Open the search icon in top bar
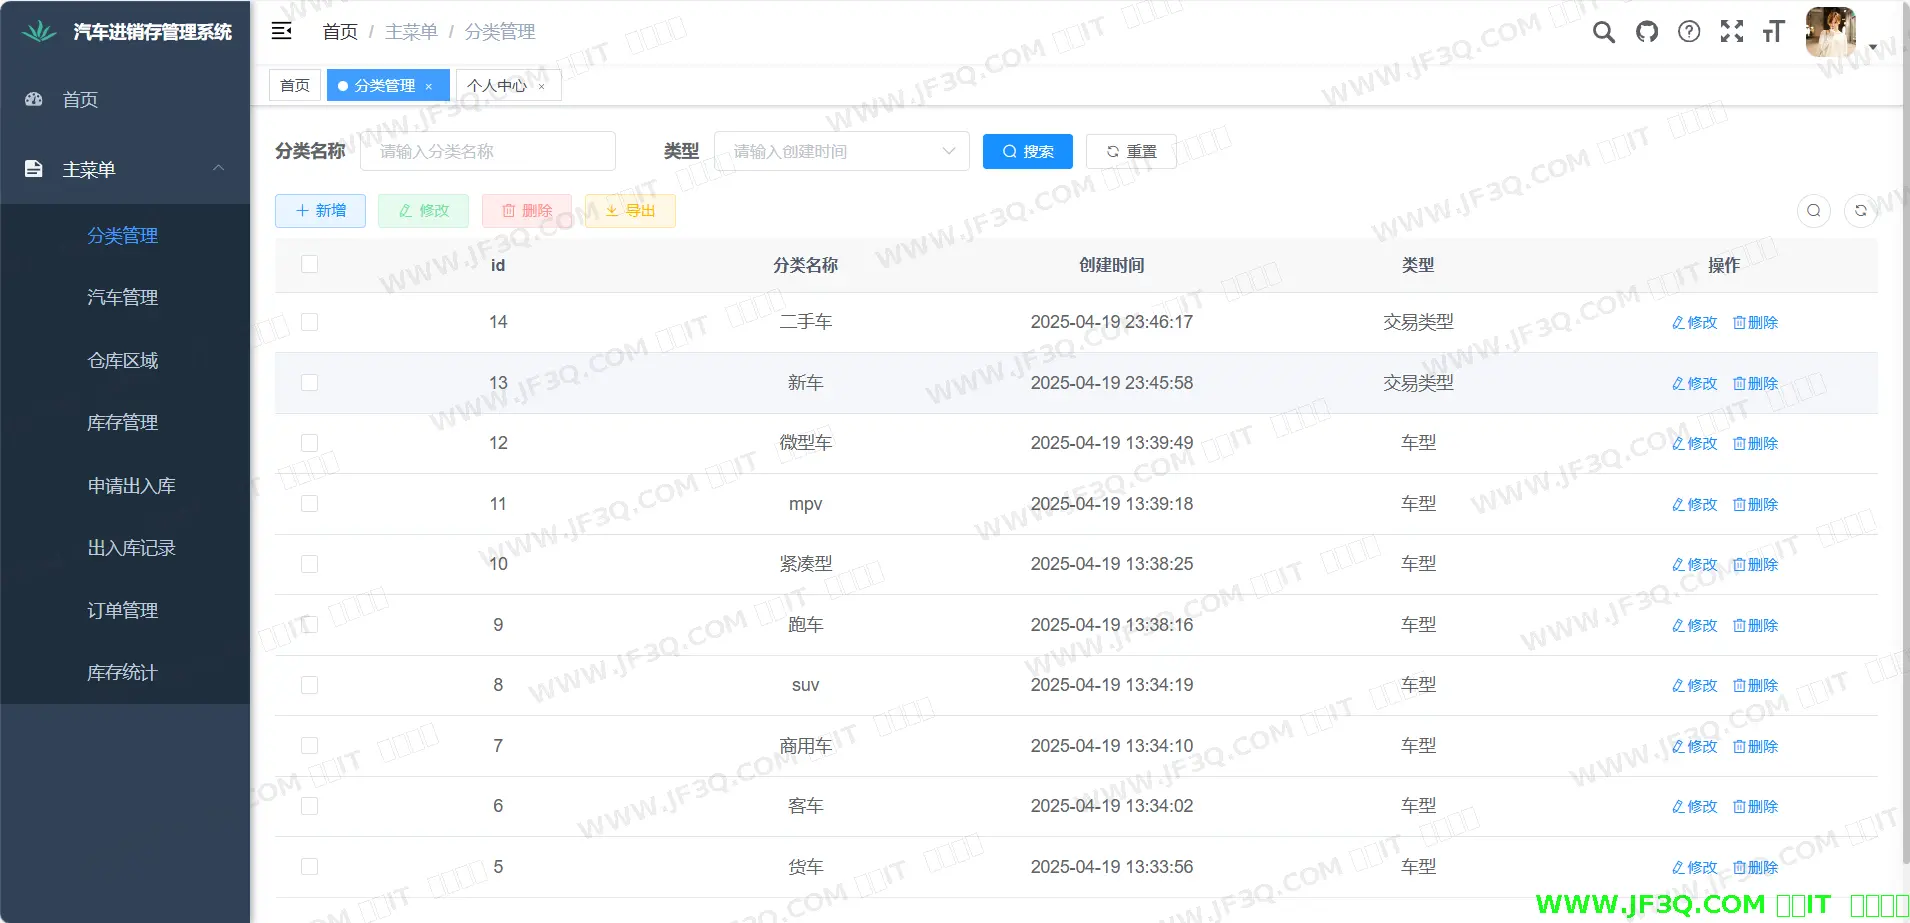Screen dimensions: 1910x923 tap(1603, 32)
